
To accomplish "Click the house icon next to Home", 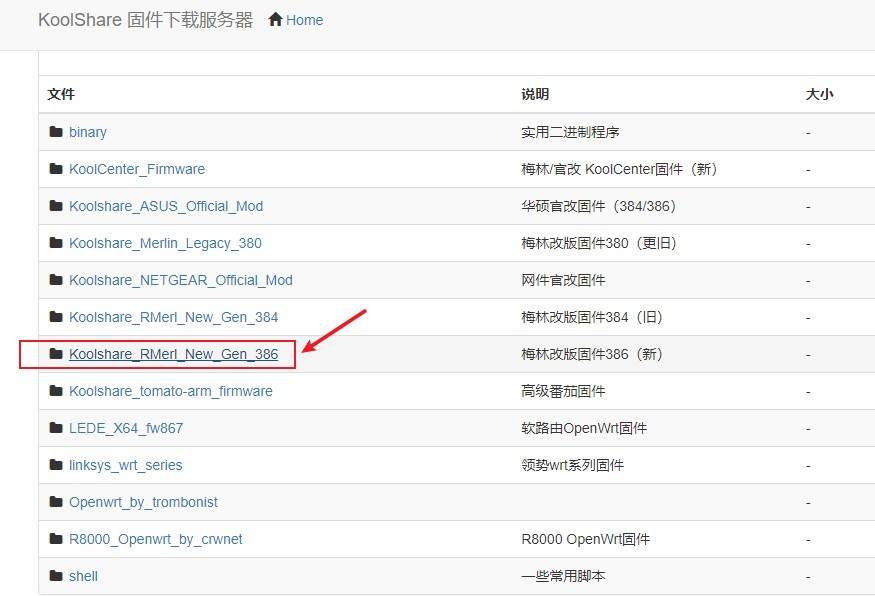I will tap(275, 19).
